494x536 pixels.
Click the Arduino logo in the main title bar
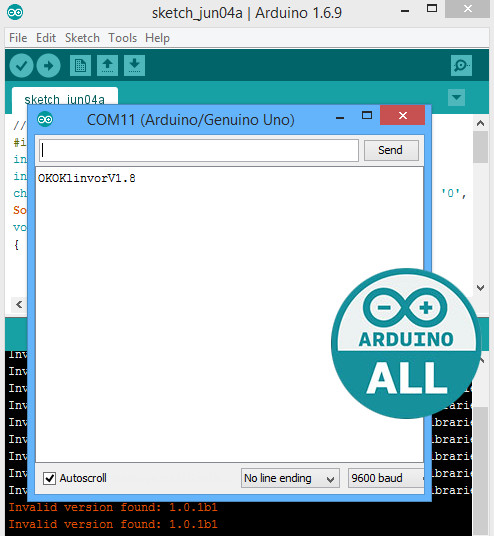coord(15,13)
